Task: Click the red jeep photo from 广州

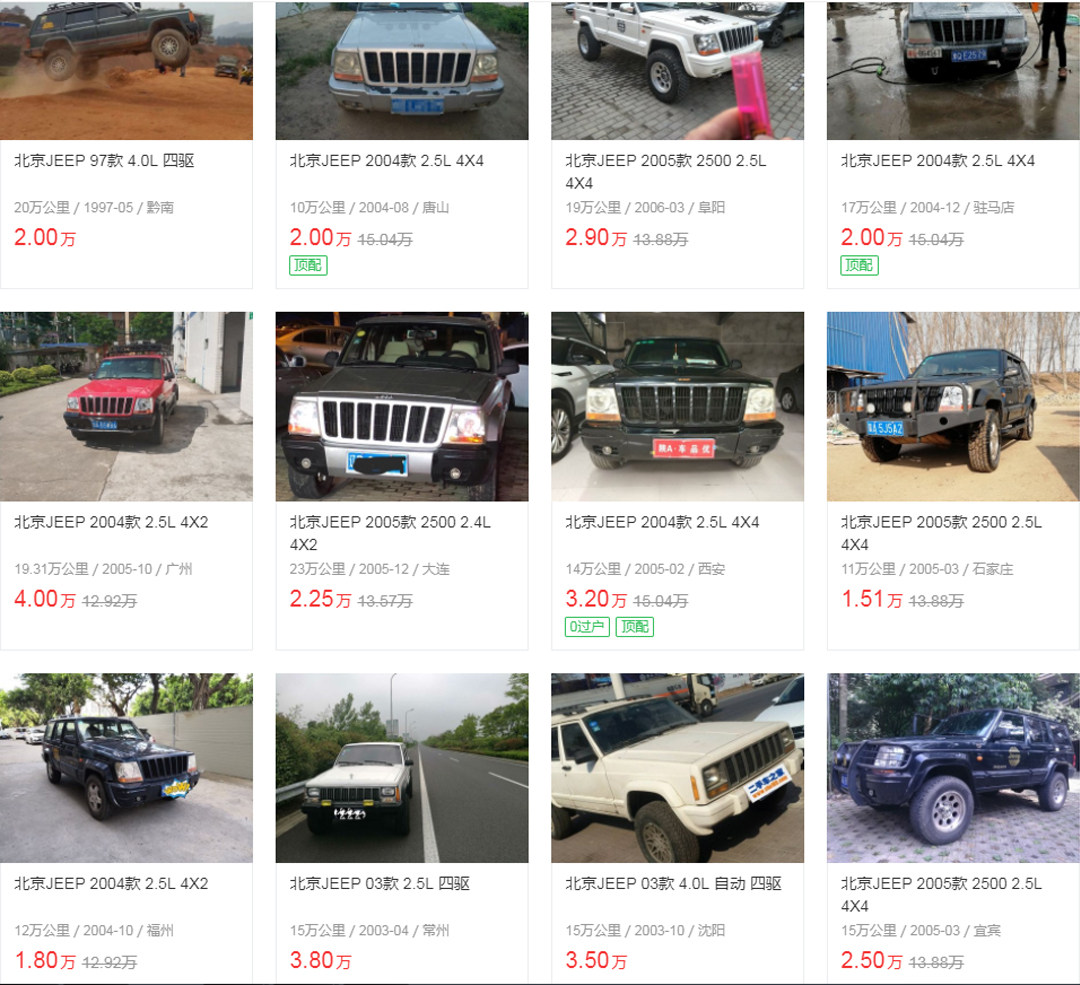Action: [x=126, y=406]
